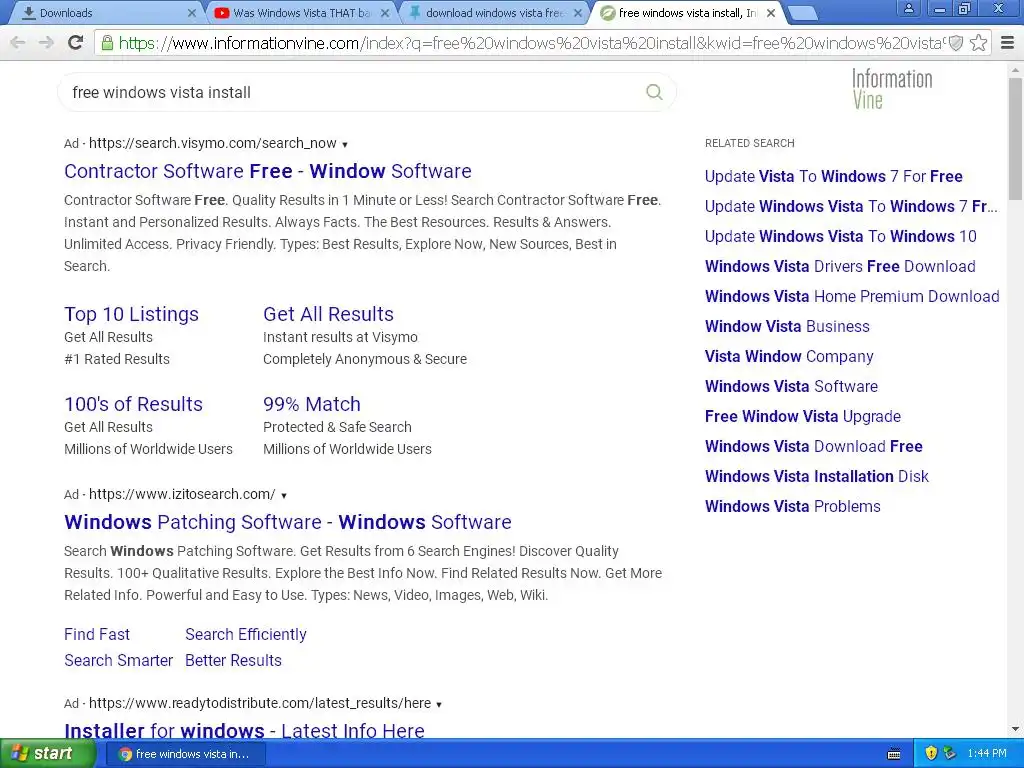Click the Search Efficiently link
Image resolution: width=1024 pixels, height=768 pixels.
[246, 634]
